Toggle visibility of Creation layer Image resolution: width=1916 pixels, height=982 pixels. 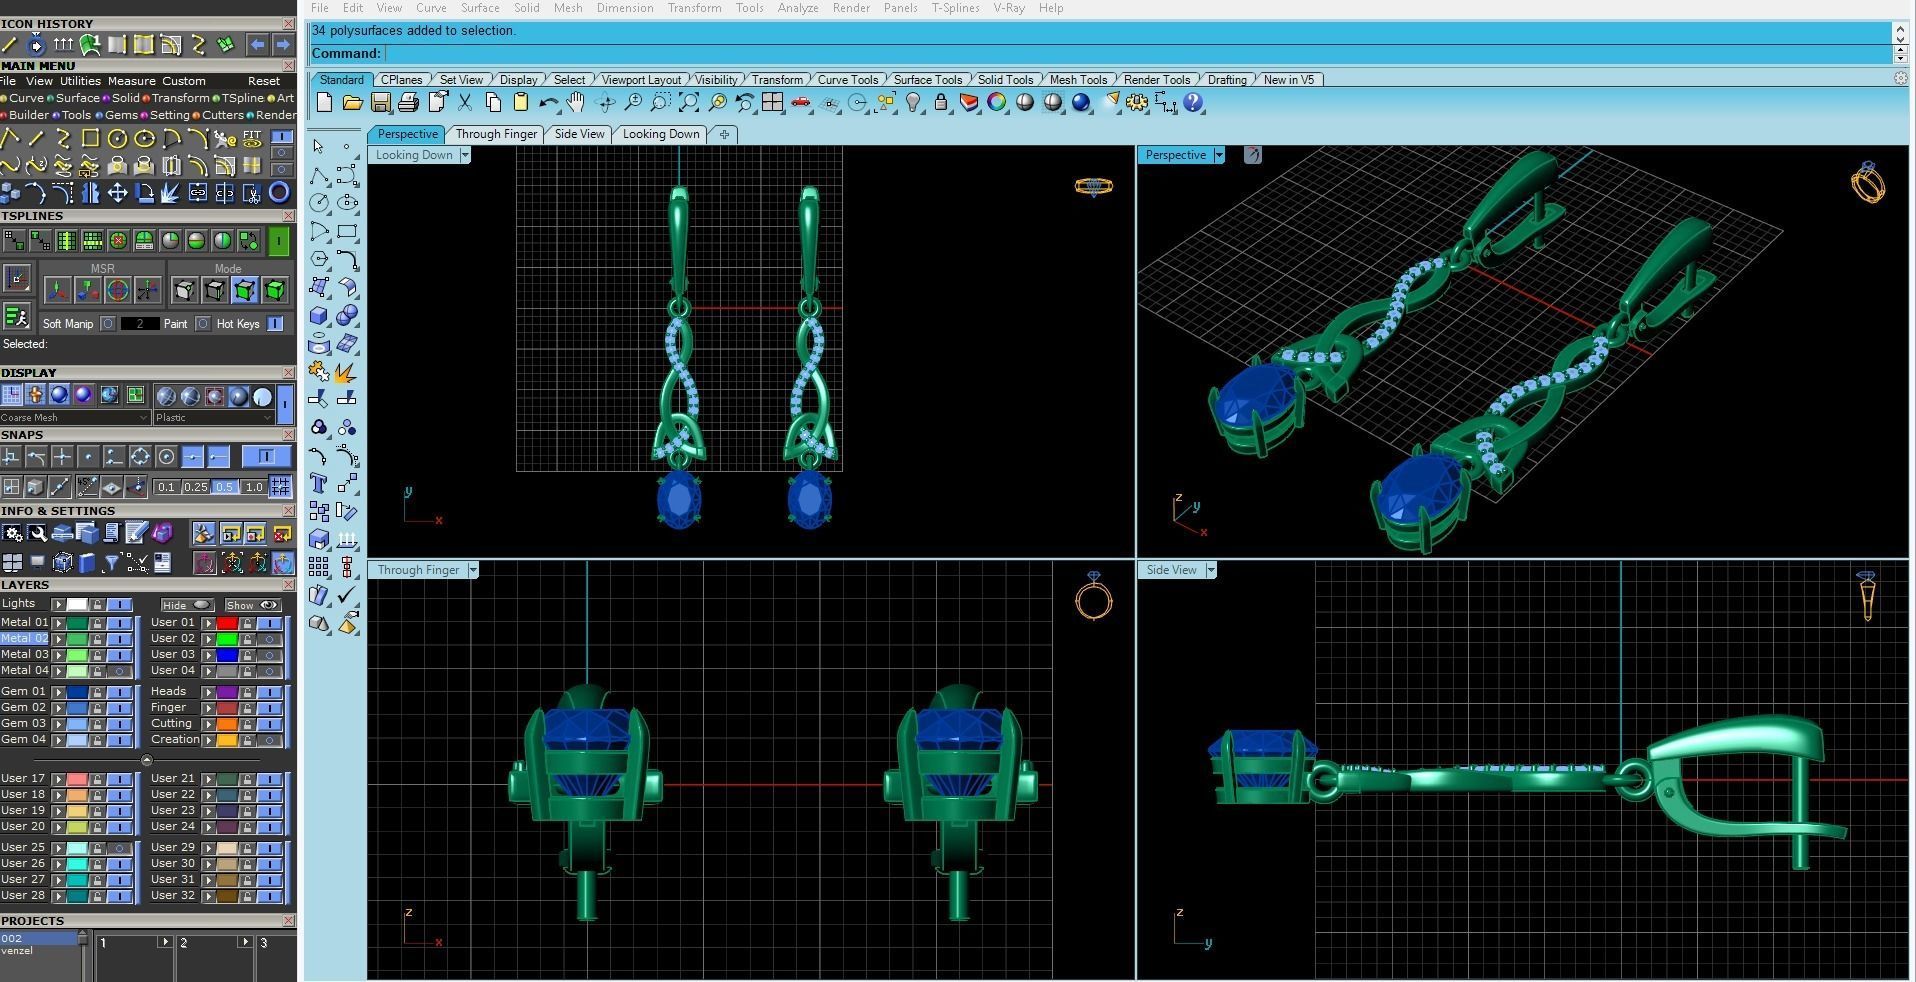[x=270, y=740]
